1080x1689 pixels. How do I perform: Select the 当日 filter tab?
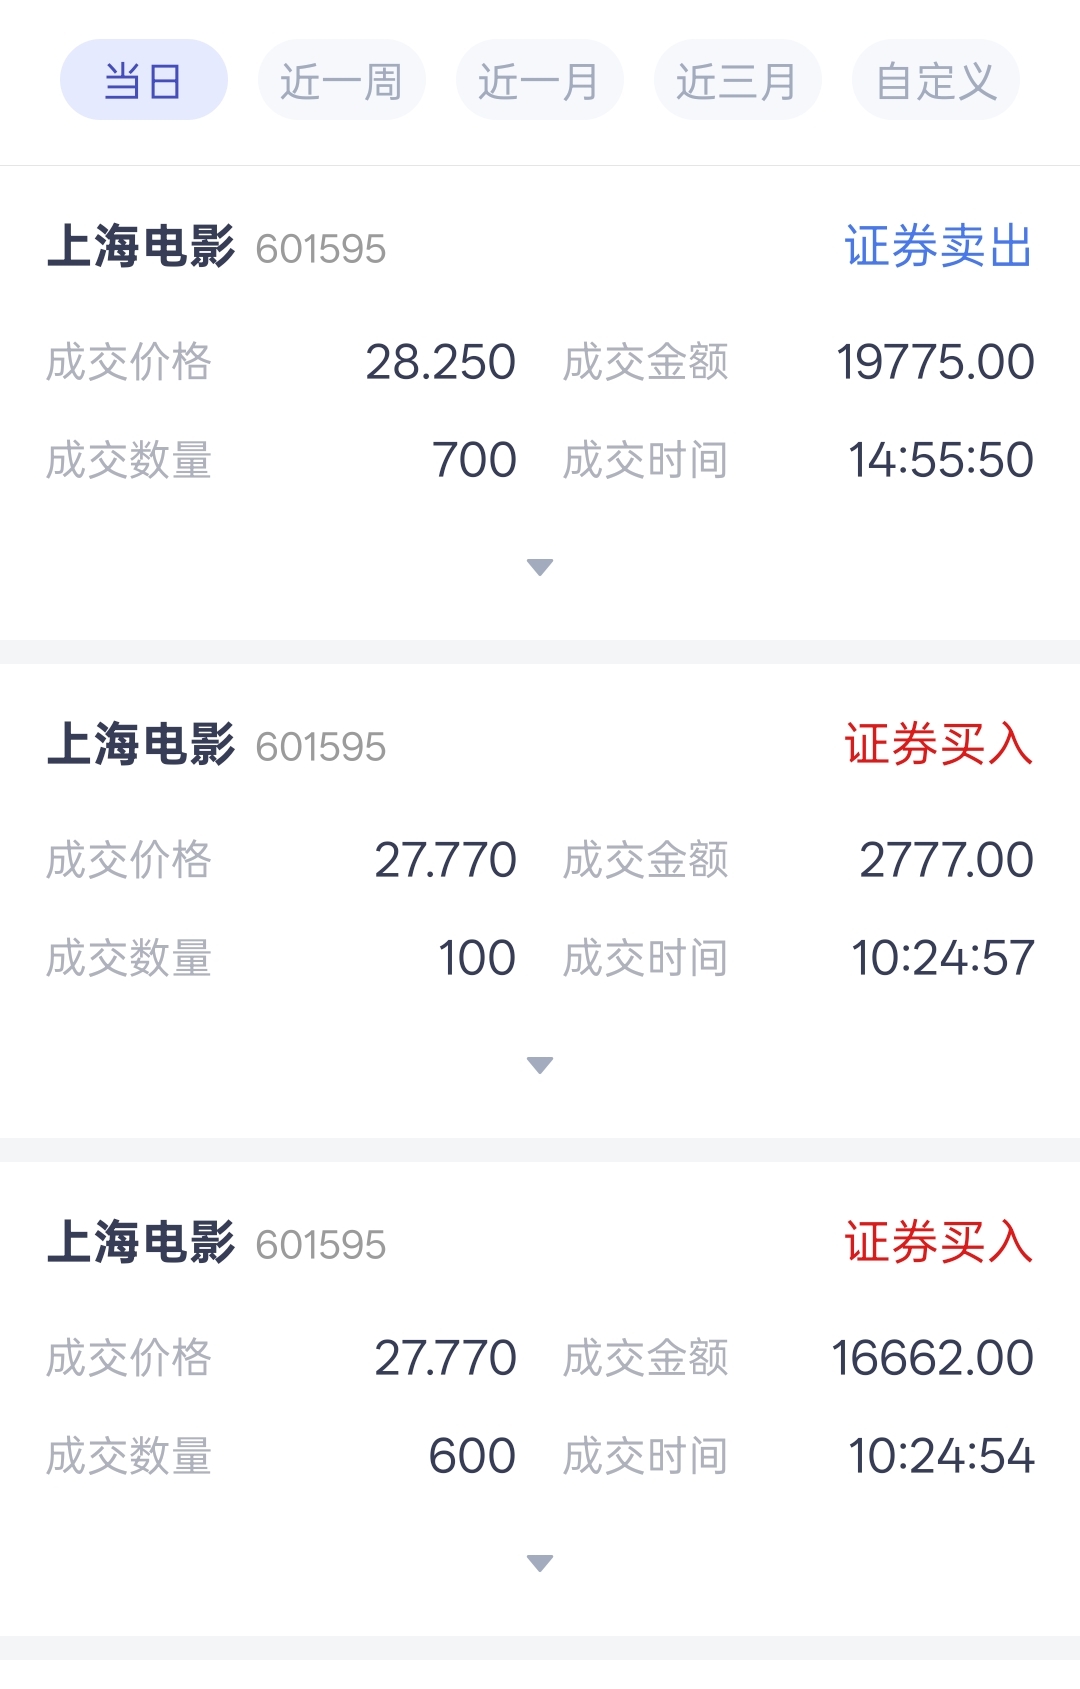[x=144, y=80]
